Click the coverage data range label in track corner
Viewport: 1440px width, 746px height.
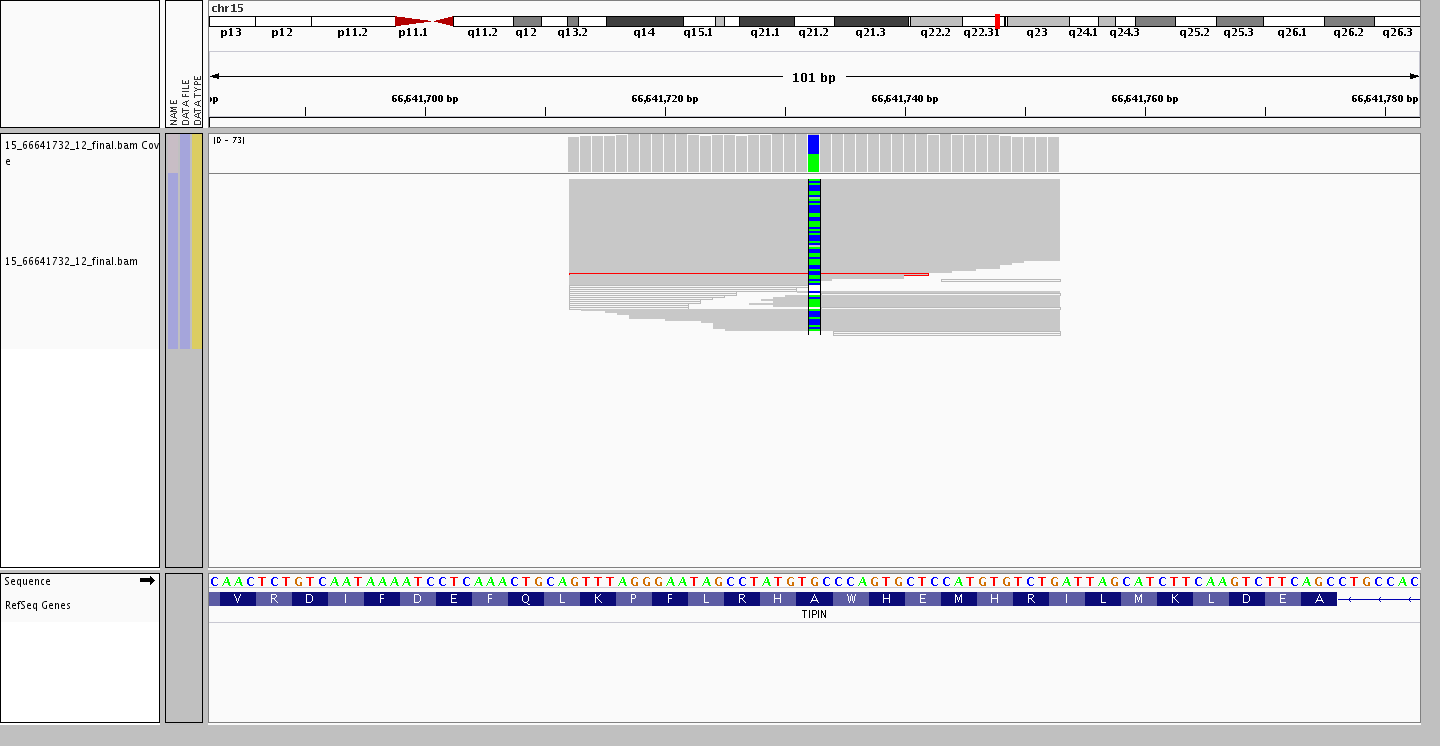[x=229, y=140]
